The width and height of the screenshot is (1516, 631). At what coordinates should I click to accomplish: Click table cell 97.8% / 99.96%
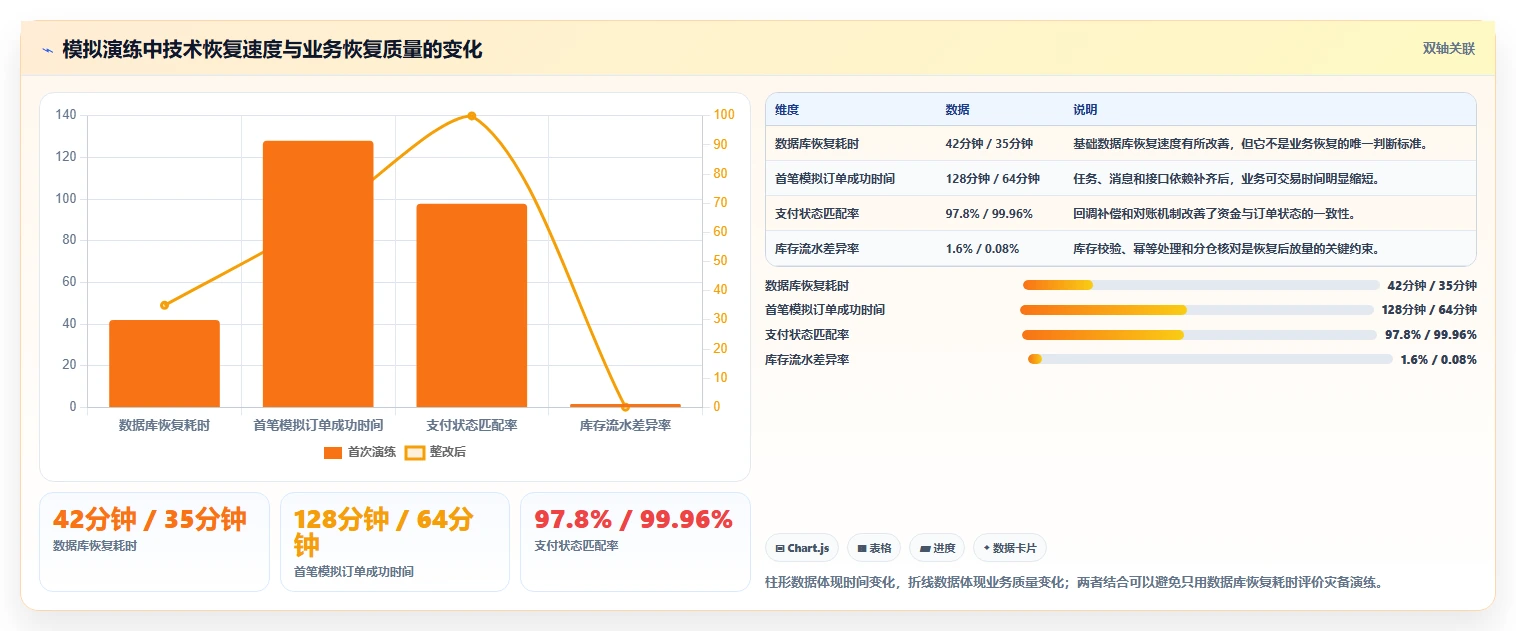tap(989, 214)
